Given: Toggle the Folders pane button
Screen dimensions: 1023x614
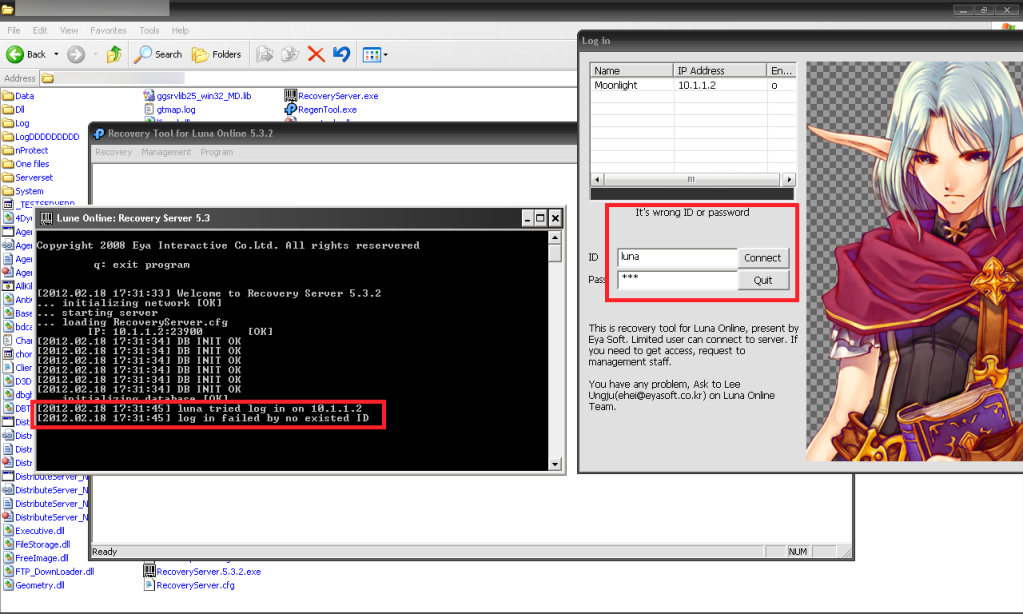Looking at the screenshot, I should tap(217, 54).
